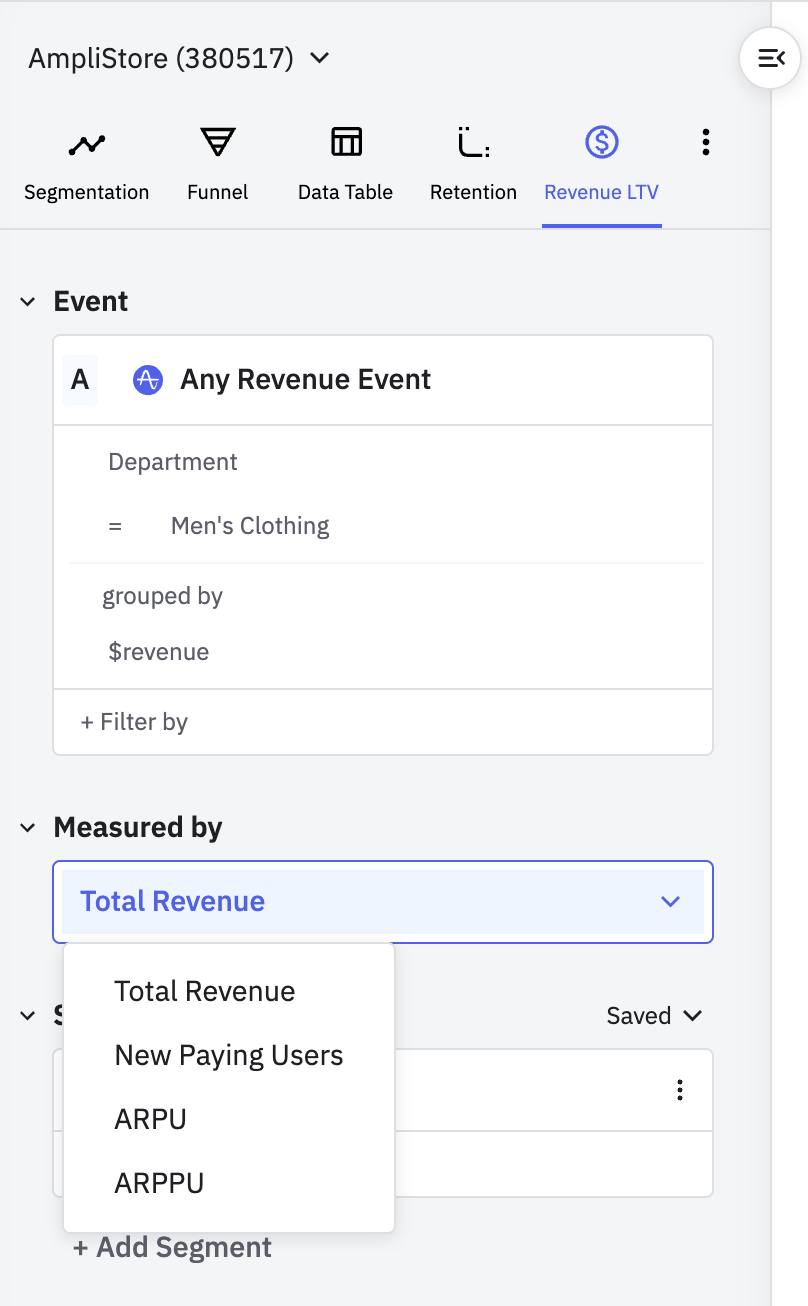The image size is (808, 1306).
Task: Collapse the Measured by section
Action: click(28, 828)
